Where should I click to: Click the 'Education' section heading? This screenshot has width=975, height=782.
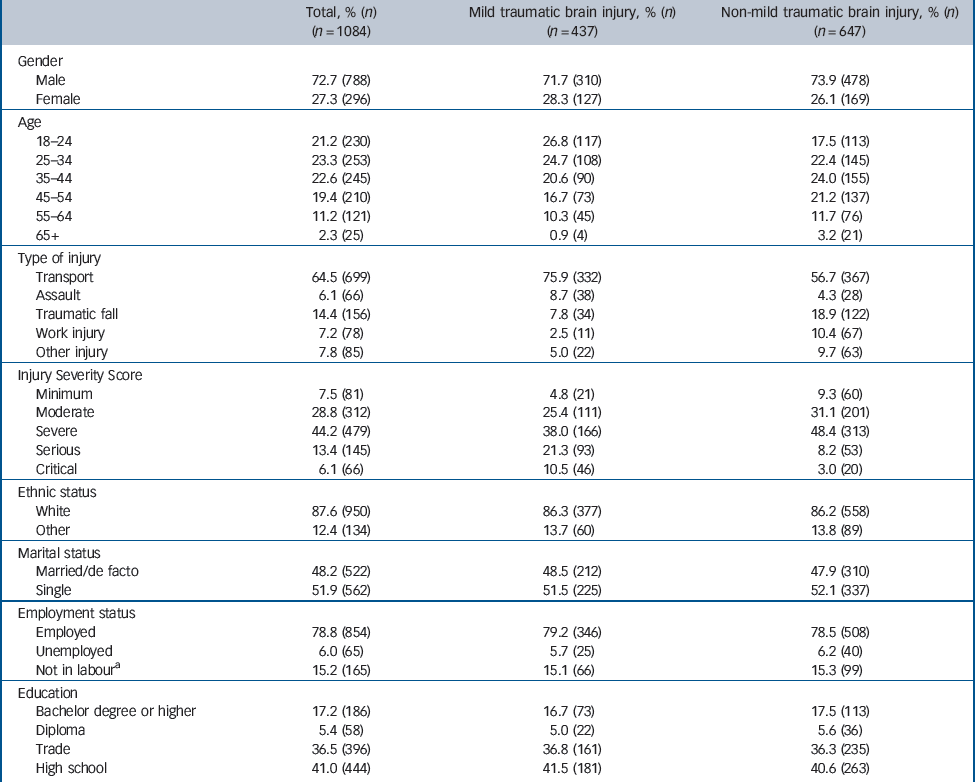[49, 691]
